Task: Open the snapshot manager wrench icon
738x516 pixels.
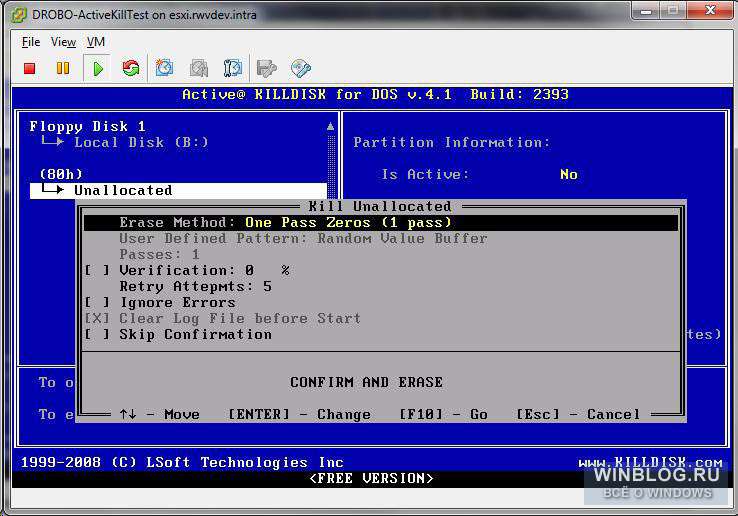Action: coord(233,68)
